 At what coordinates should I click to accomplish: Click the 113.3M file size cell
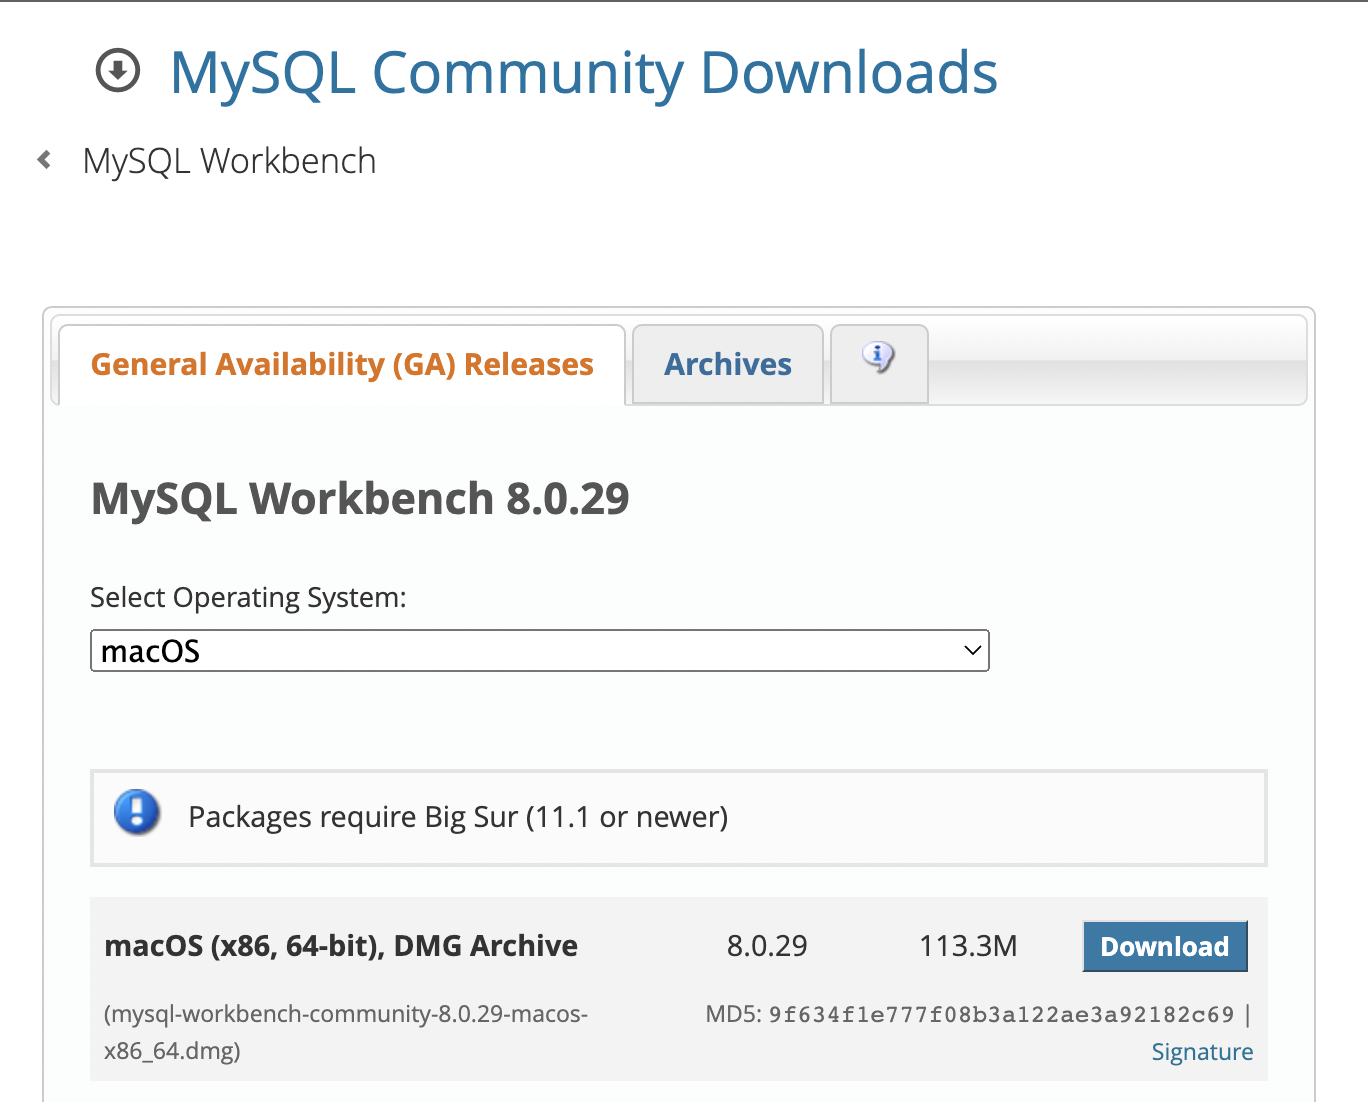click(x=968, y=946)
